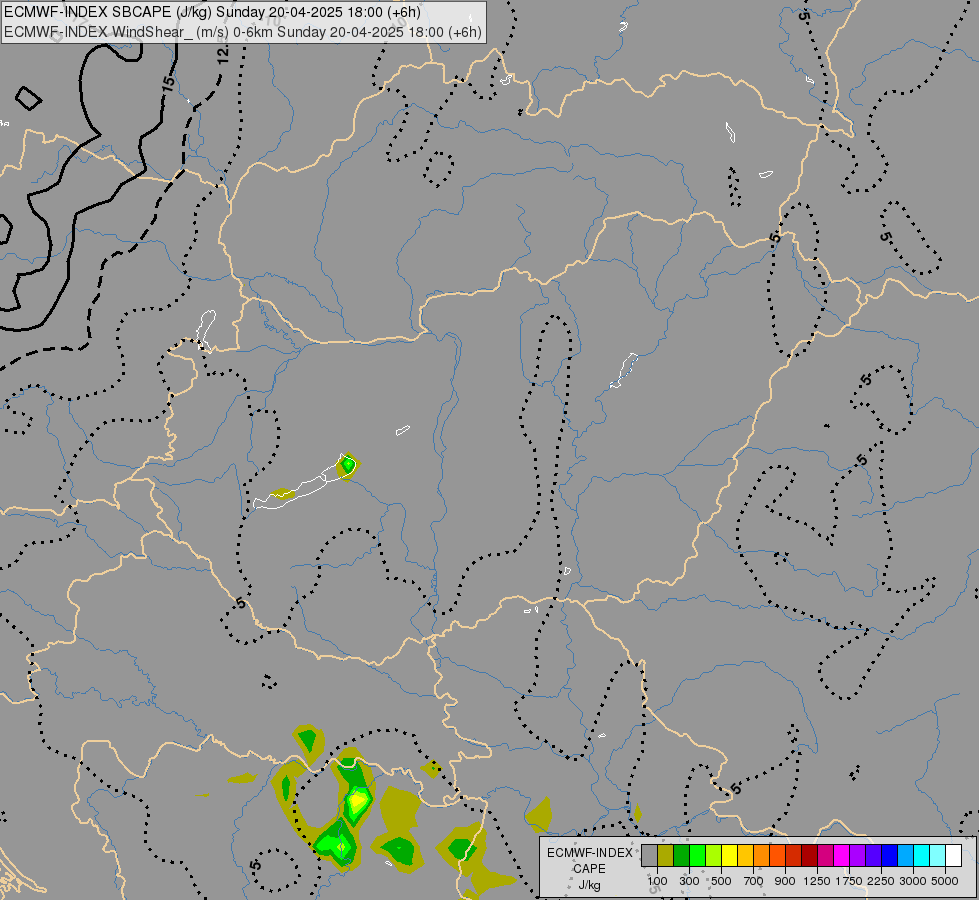Click the '1750' legend value
The width and height of the screenshot is (979, 900).
click(849, 881)
